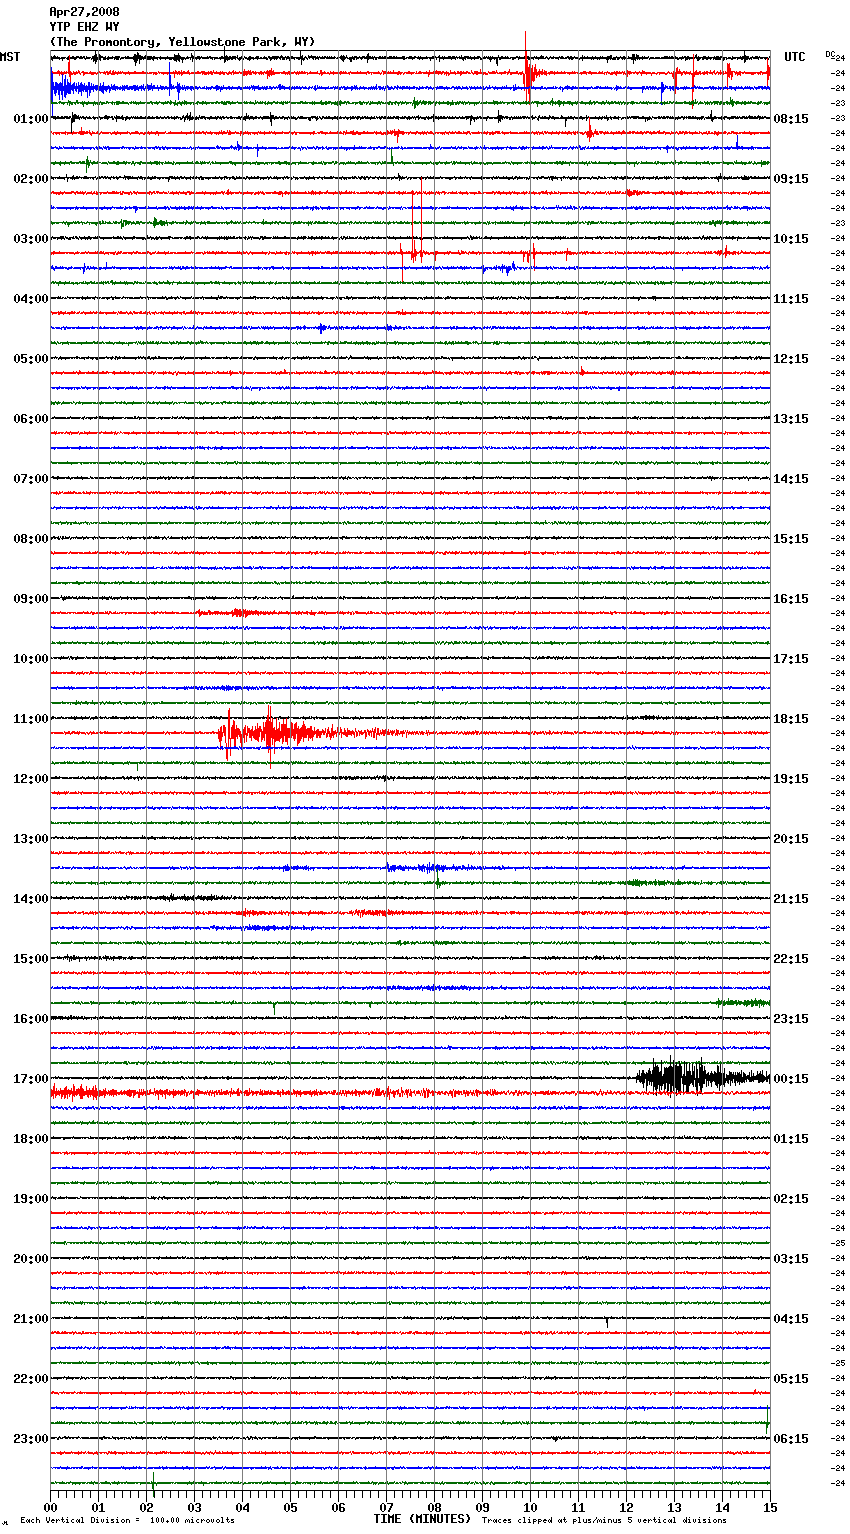Click the 11:15 UTC label
This screenshot has width=850, height=1534.
coord(791,299)
